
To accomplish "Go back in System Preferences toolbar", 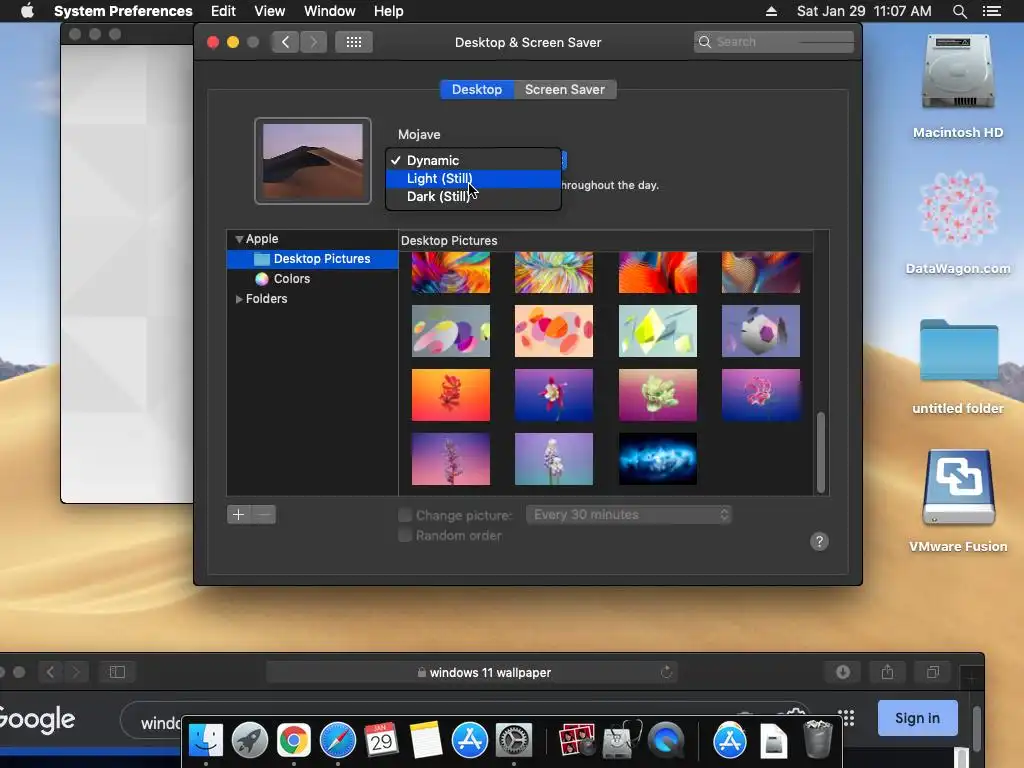I will pos(285,42).
